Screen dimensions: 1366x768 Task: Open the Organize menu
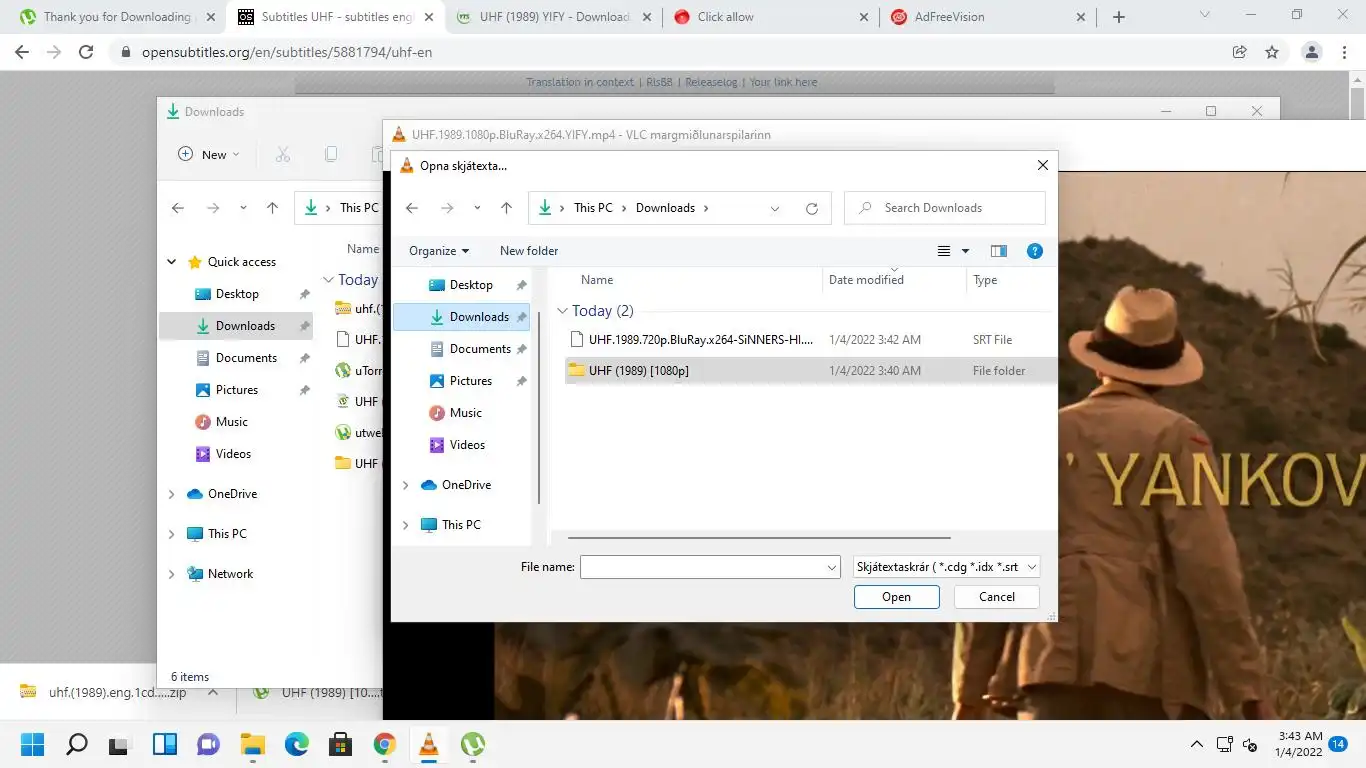[x=439, y=251]
